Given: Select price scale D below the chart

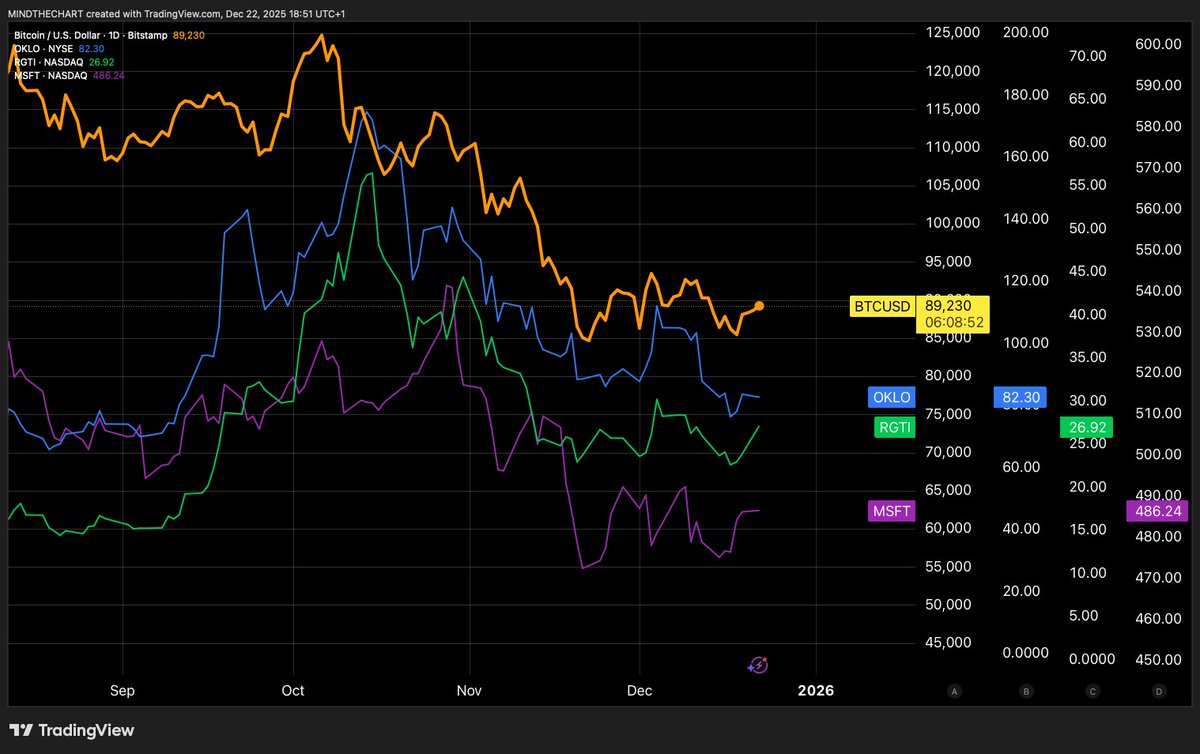Looking at the screenshot, I should pos(1158,691).
